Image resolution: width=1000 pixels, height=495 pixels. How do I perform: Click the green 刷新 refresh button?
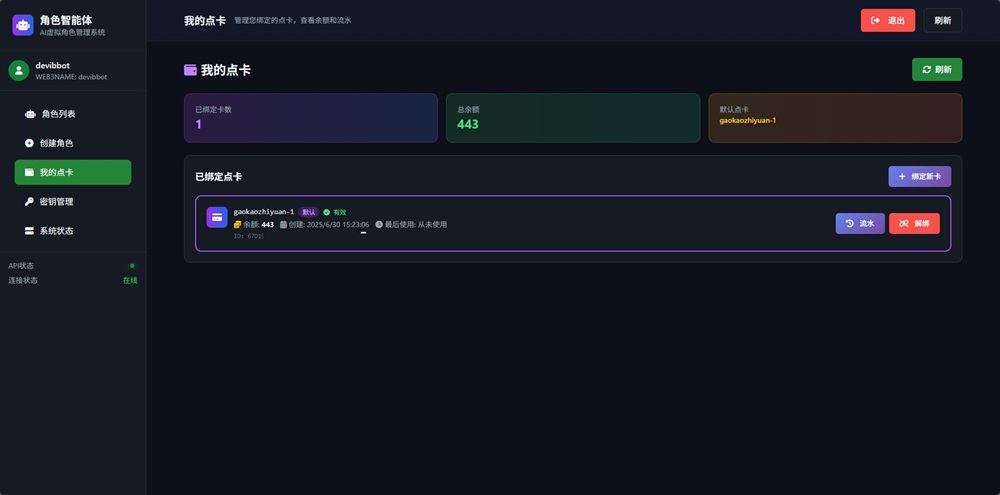pos(937,70)
